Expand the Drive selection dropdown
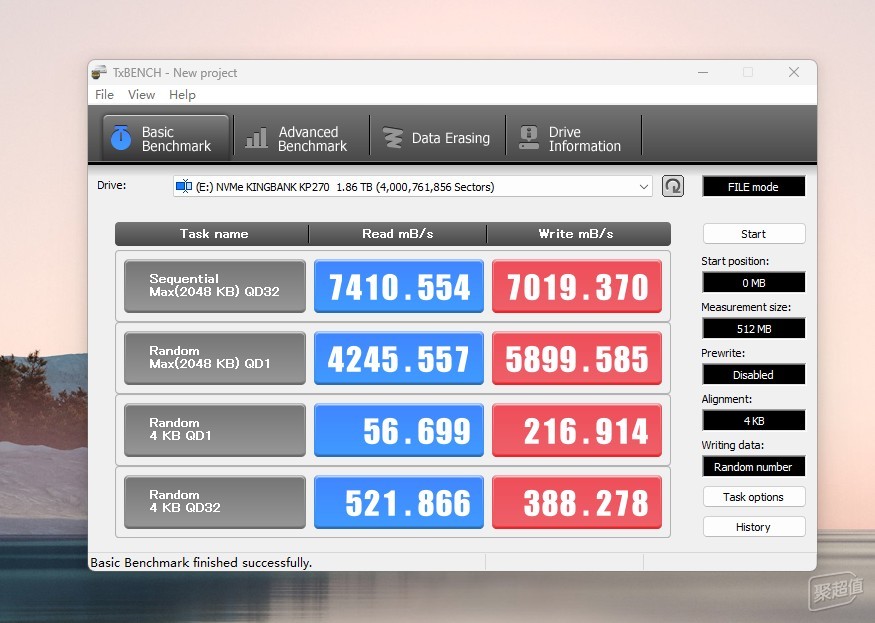875x623 pixels. [x=643, y=186]
